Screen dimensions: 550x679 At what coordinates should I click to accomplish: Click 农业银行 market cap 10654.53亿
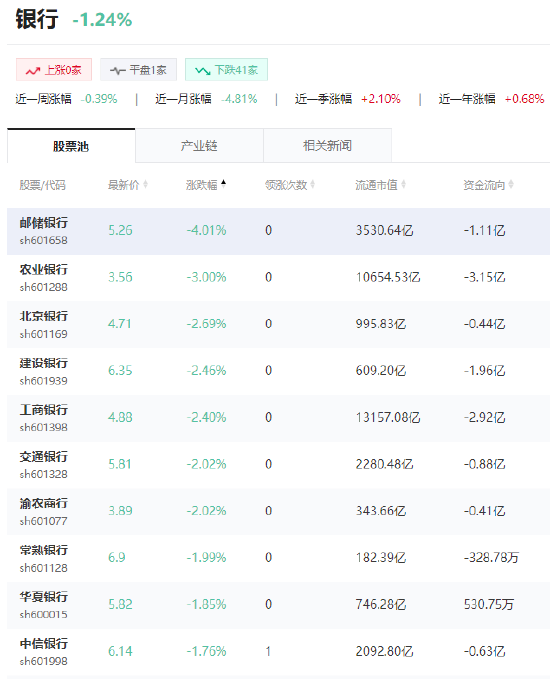(x=388, y=277)
